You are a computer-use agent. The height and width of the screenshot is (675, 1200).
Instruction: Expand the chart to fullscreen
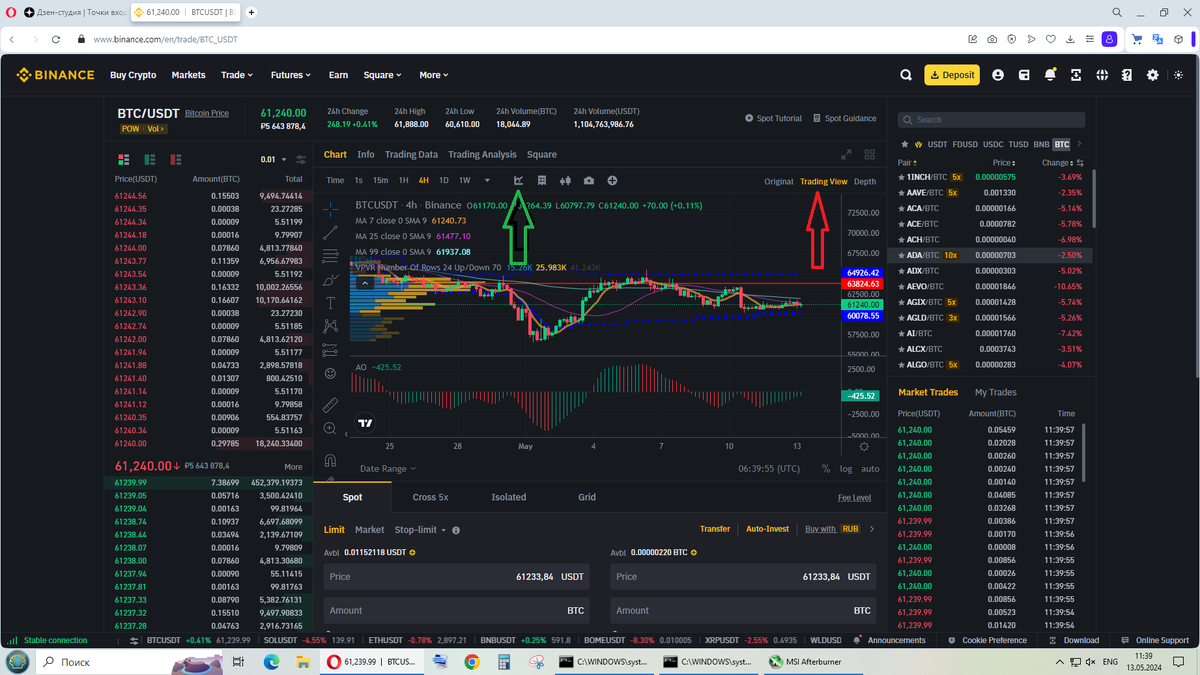[846, 154]
